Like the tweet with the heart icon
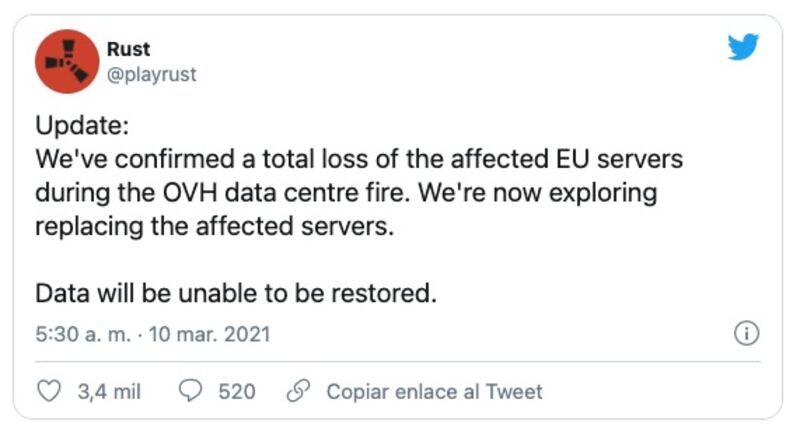Image resolution: width=800 pixels, height=438 pixels. tap(49, 391)
